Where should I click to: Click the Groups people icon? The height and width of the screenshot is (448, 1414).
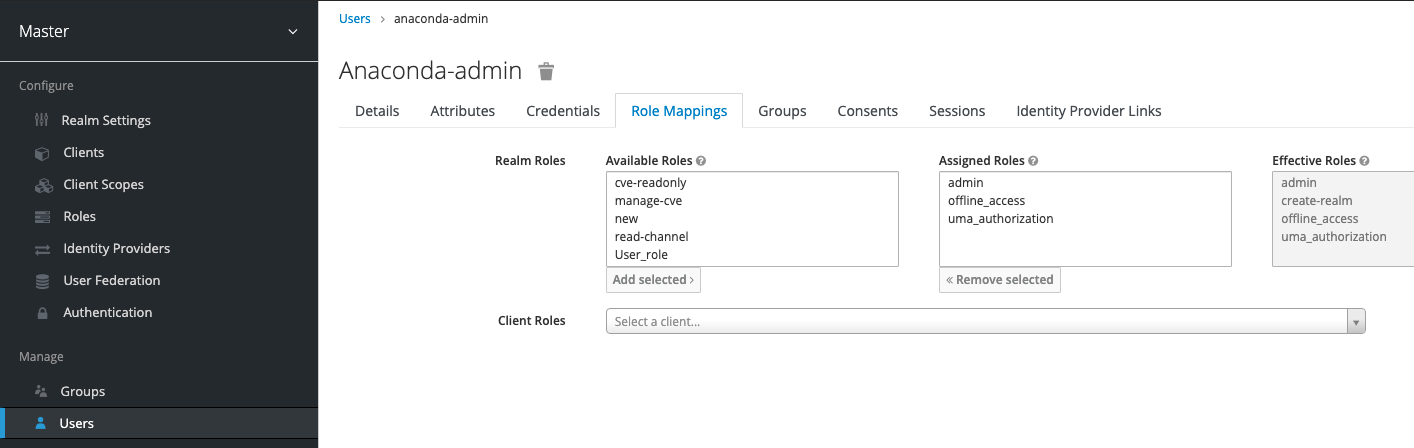[x=41, y=391]
